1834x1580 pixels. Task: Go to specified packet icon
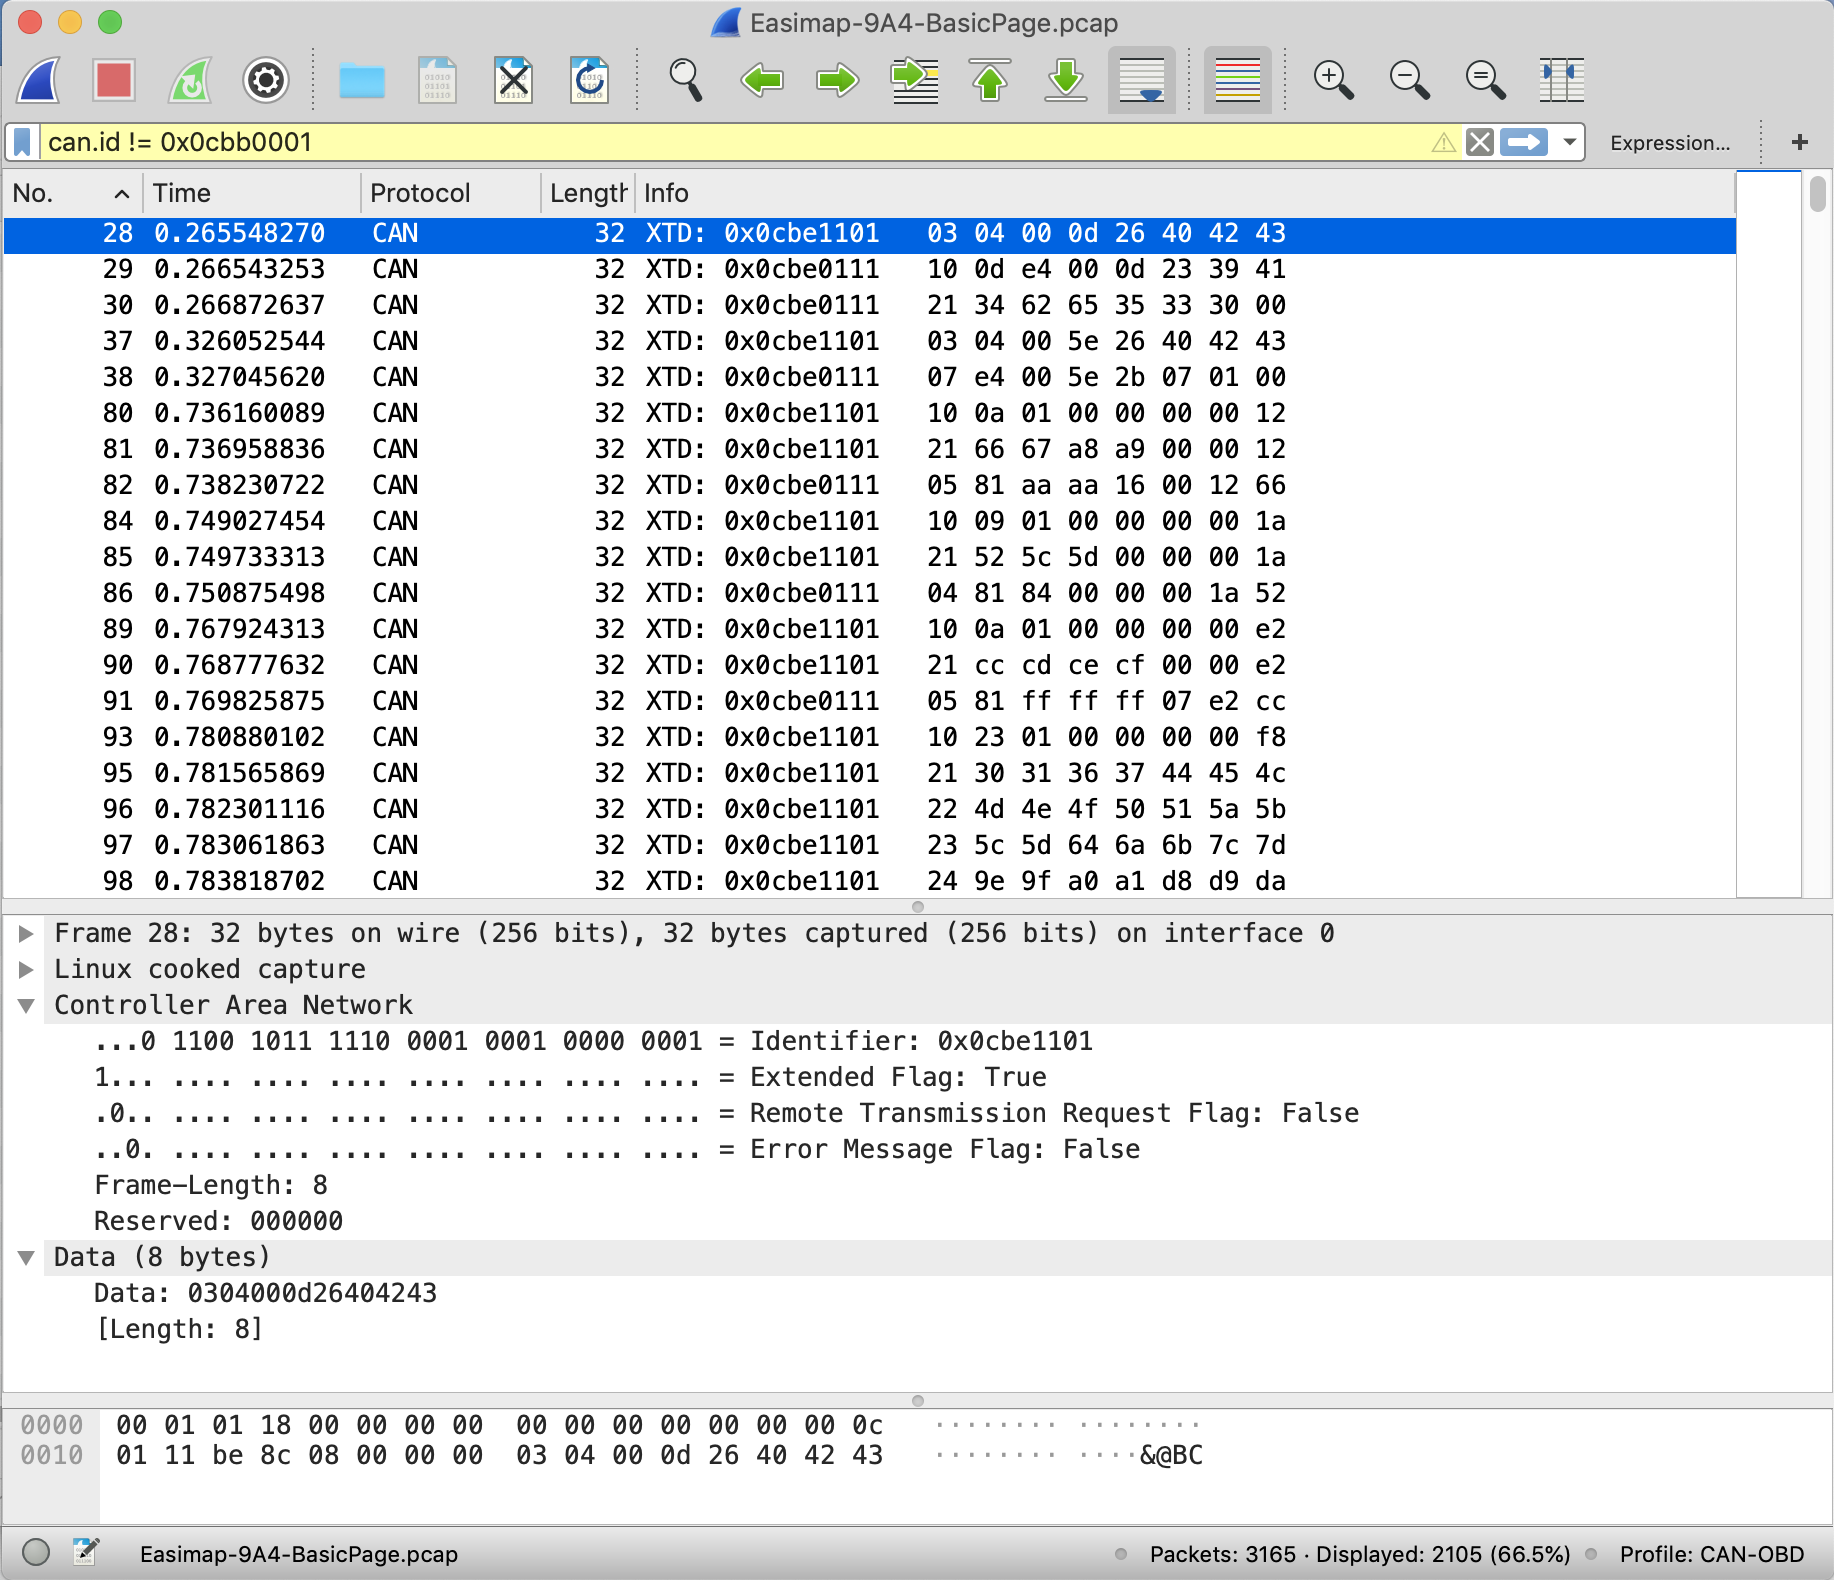point(914,80)
